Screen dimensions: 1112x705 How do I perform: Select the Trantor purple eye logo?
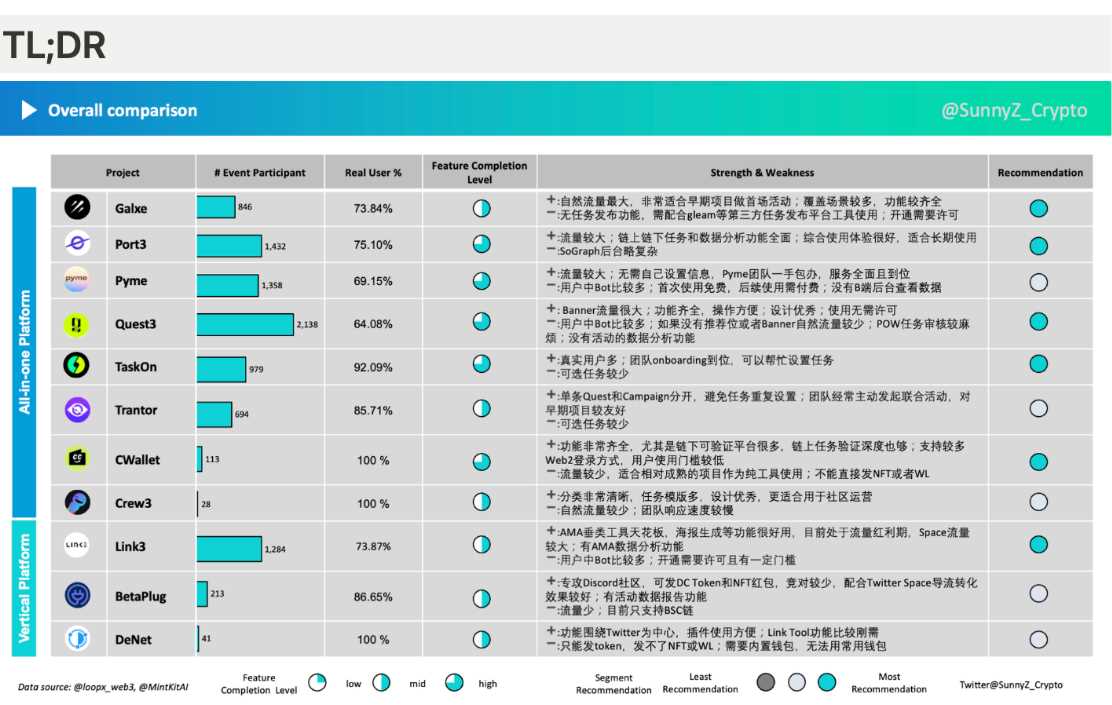77,408
